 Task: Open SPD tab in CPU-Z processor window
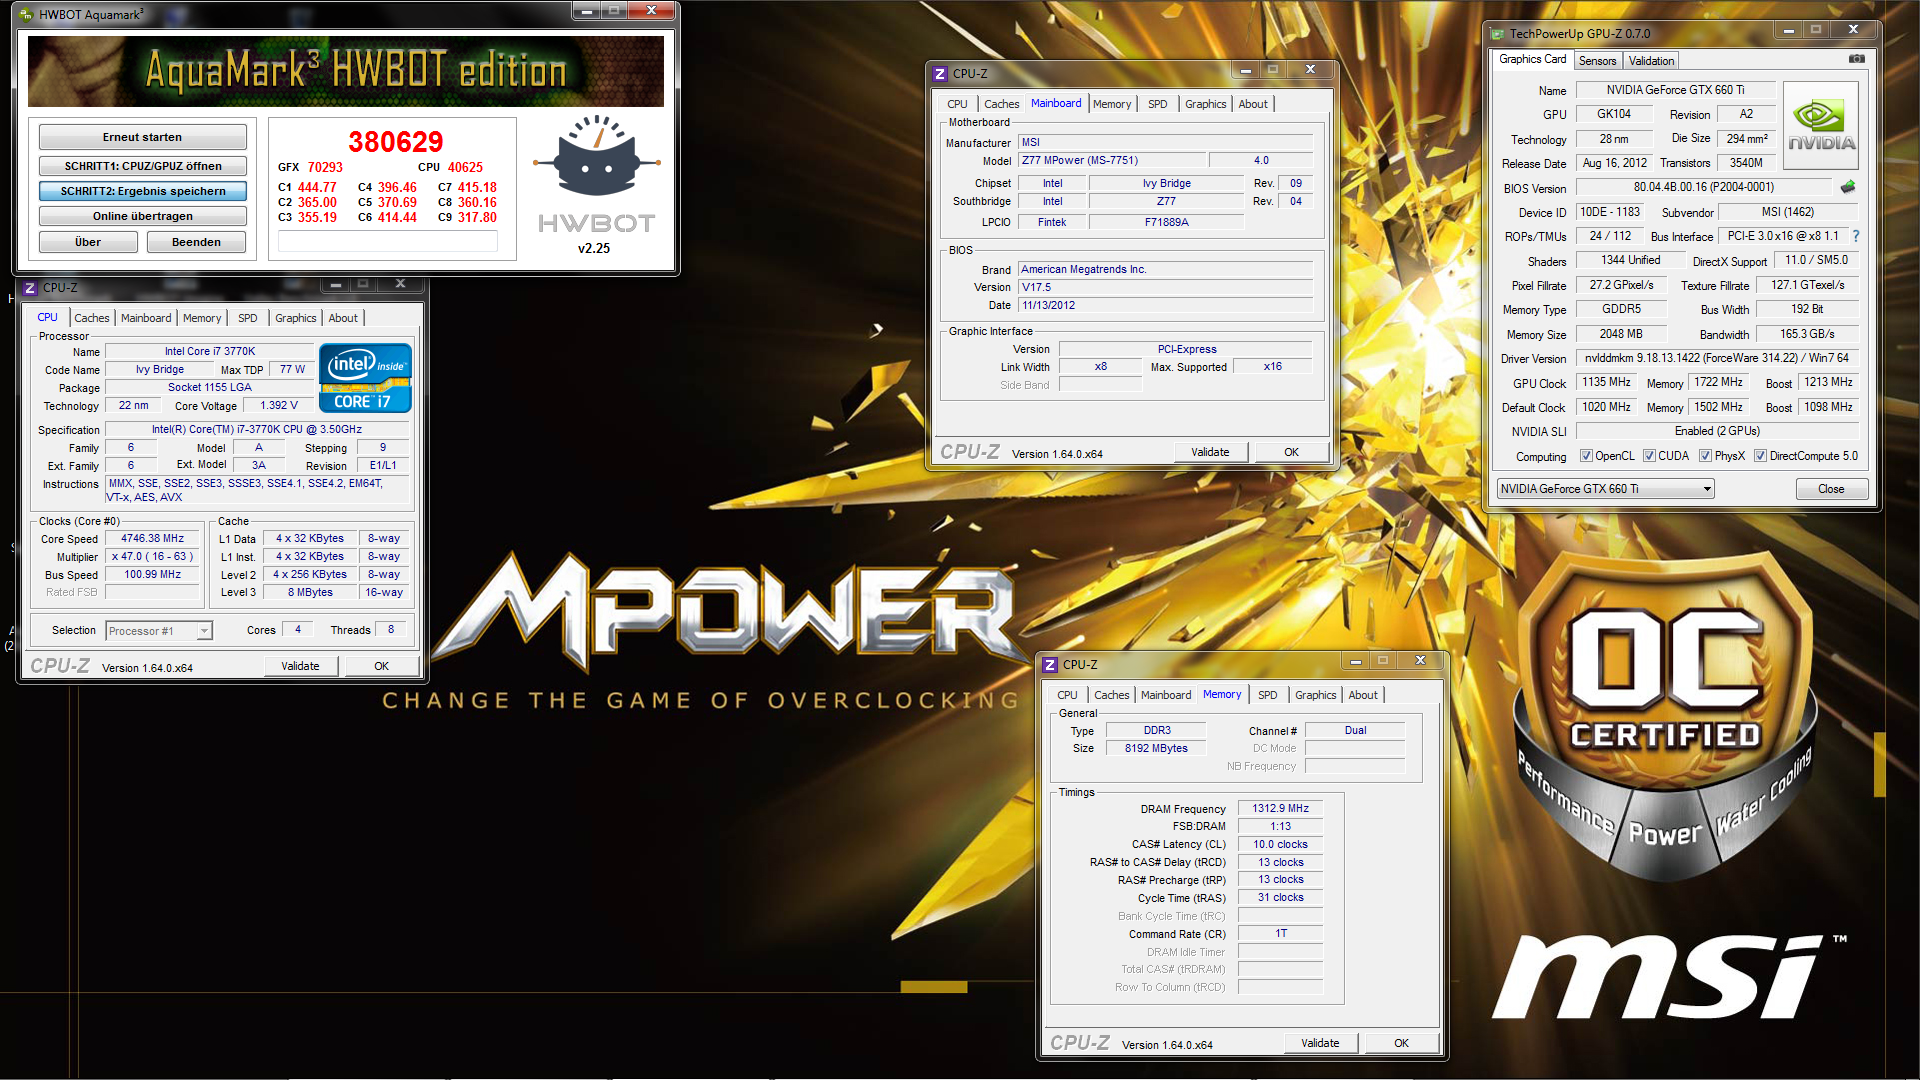pos(248,318)
